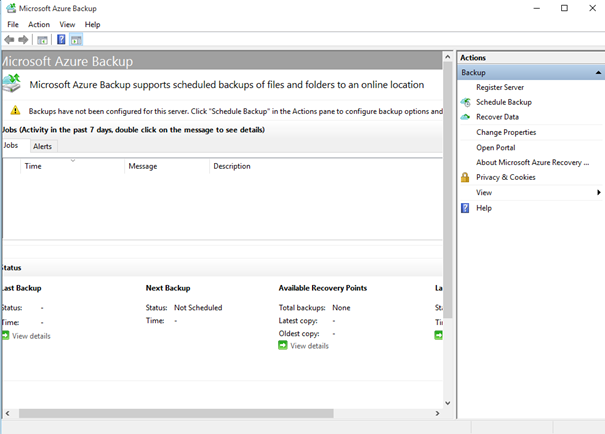Click the Show/Hide Console Tree toolbar icon
Screen dimensions: 605x434
click(x=42, y=40)
